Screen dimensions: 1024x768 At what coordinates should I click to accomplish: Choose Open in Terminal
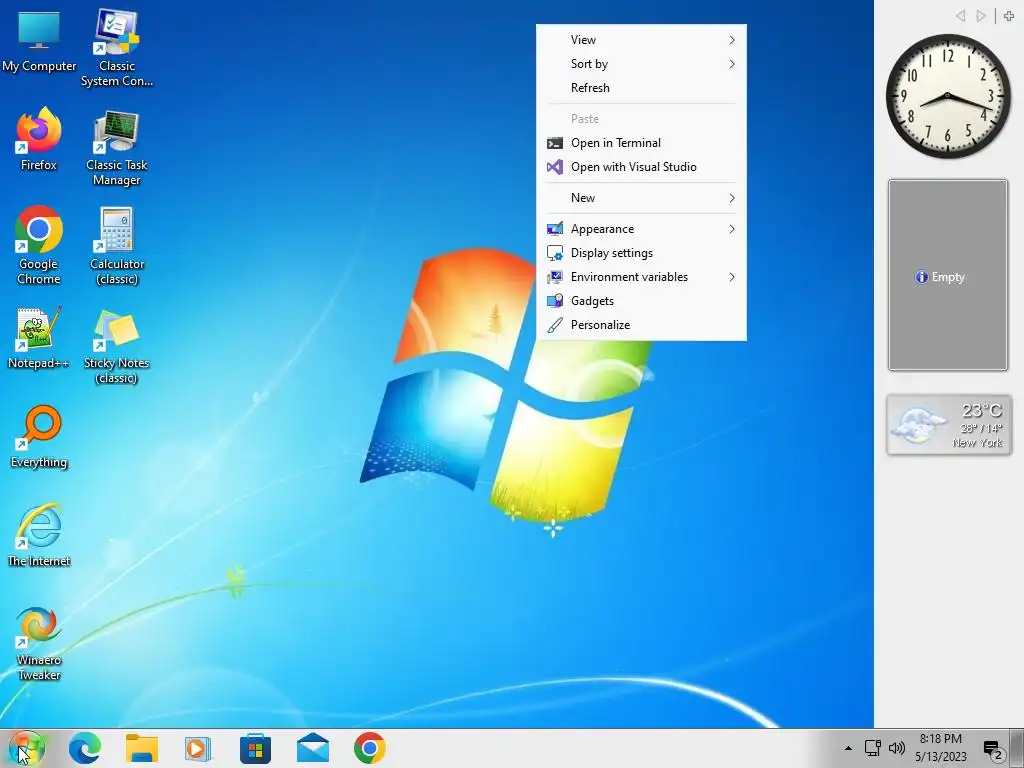[x=641, y=143]
